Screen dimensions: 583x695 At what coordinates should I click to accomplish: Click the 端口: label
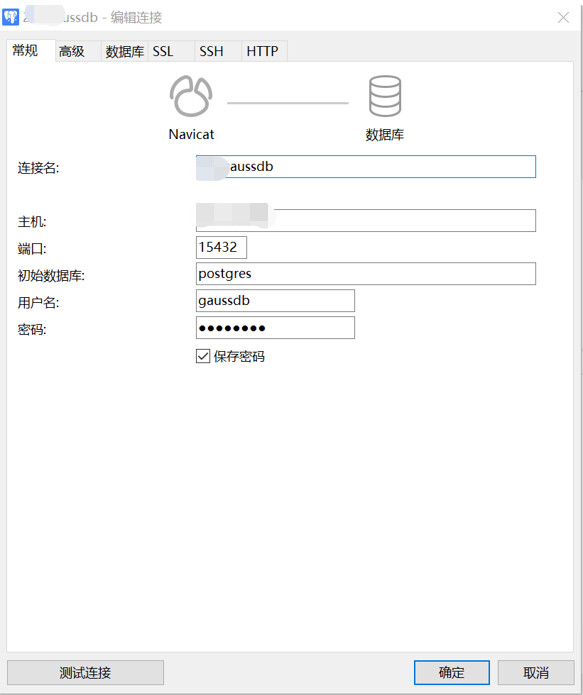tap(32, 249)
